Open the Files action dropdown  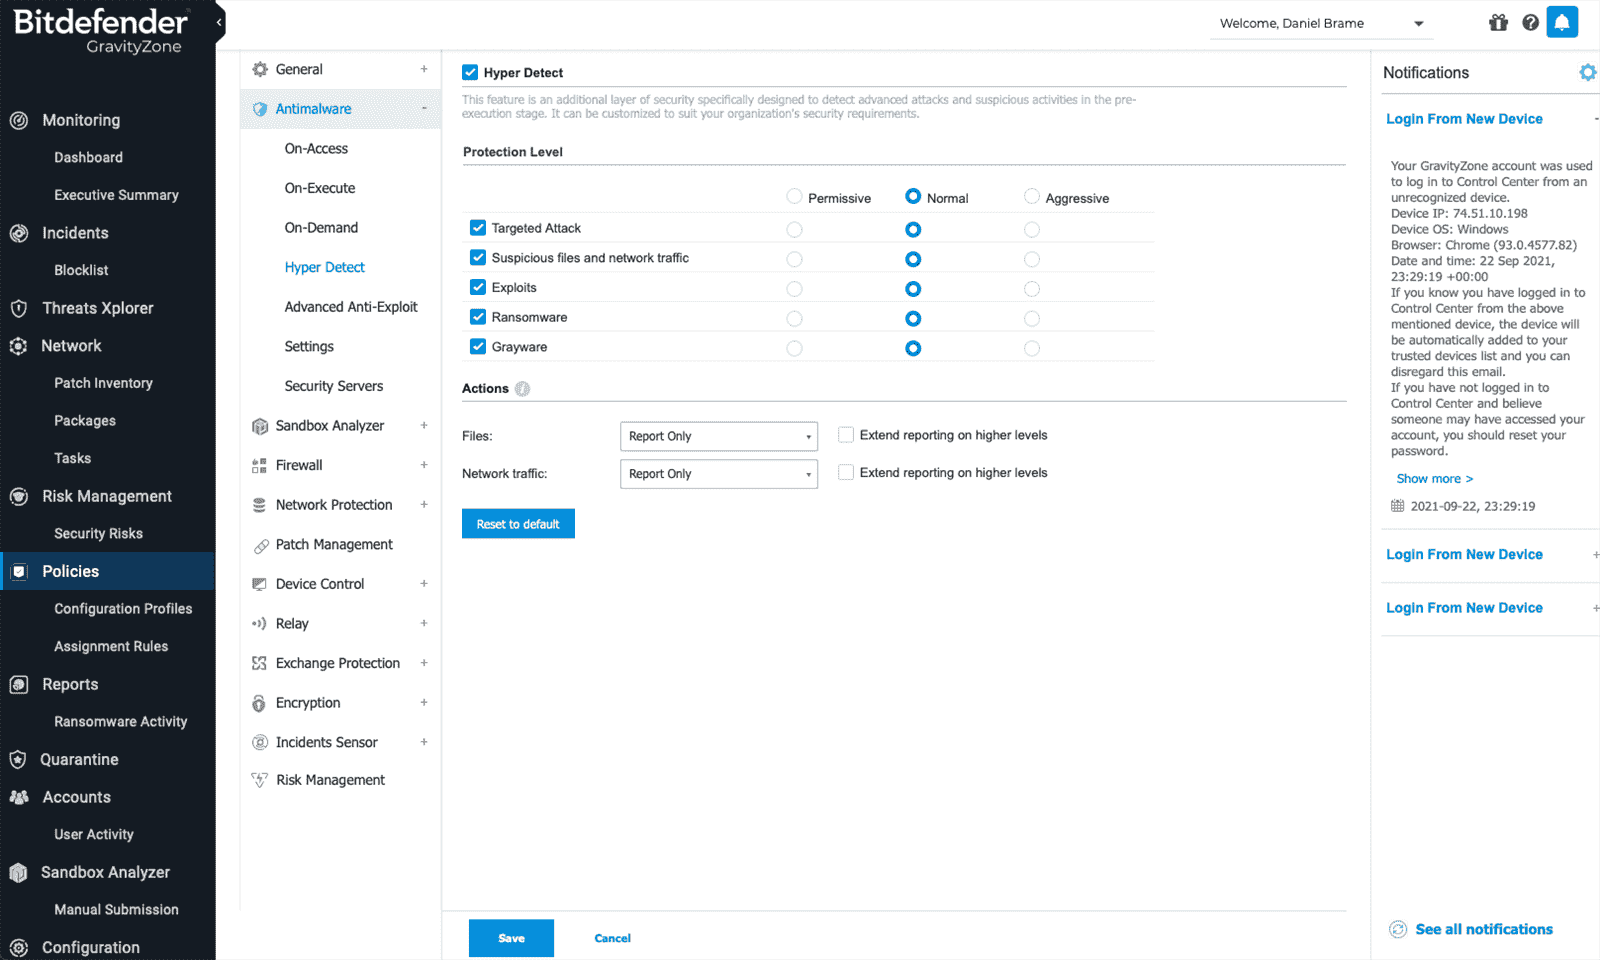[x=719, y=436]
